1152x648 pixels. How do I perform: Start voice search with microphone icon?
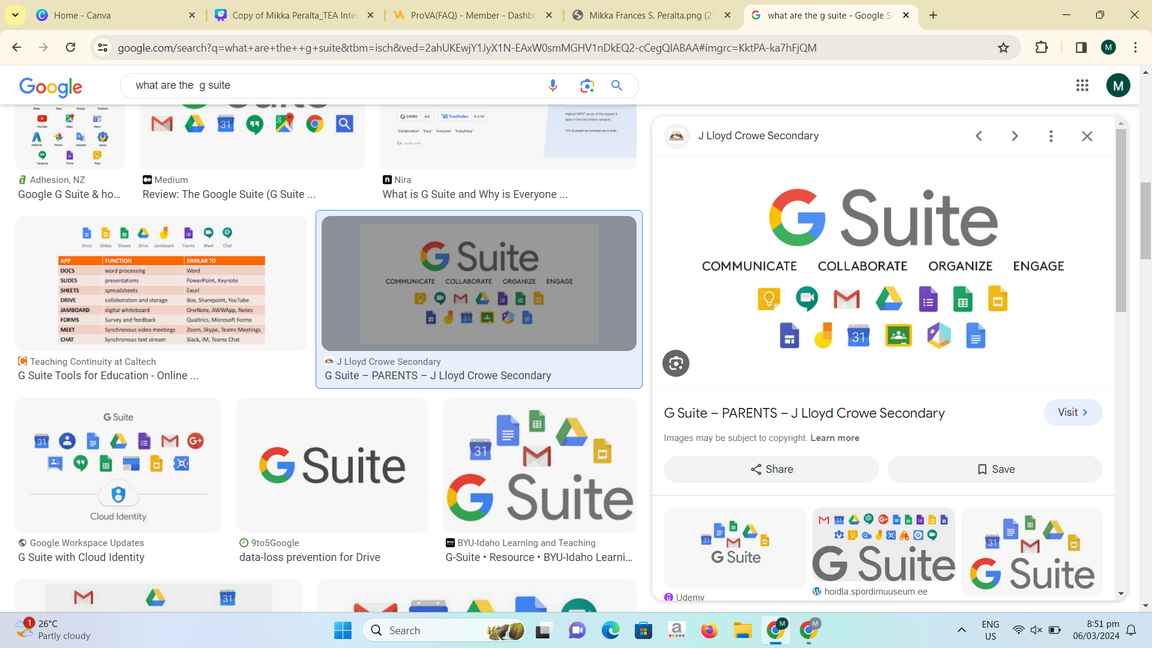pos(552,85)
